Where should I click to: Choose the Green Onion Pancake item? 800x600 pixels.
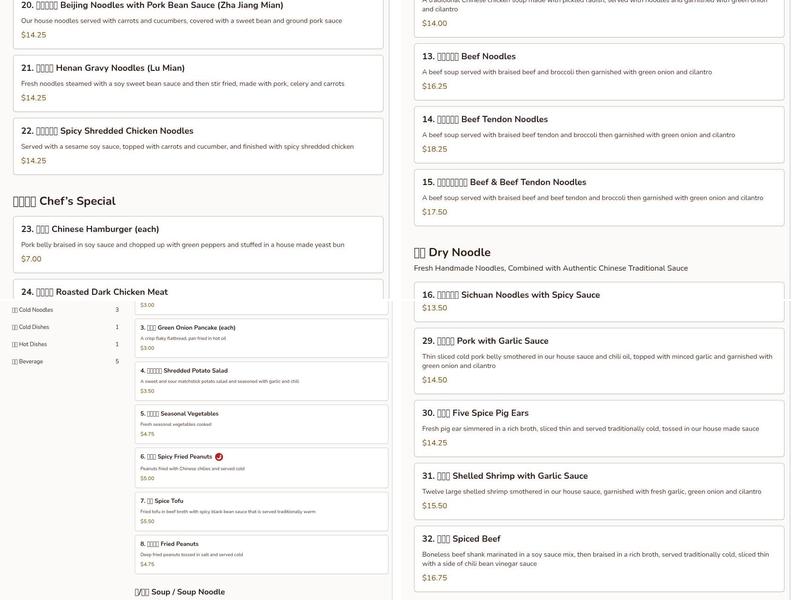click(261, 337)
